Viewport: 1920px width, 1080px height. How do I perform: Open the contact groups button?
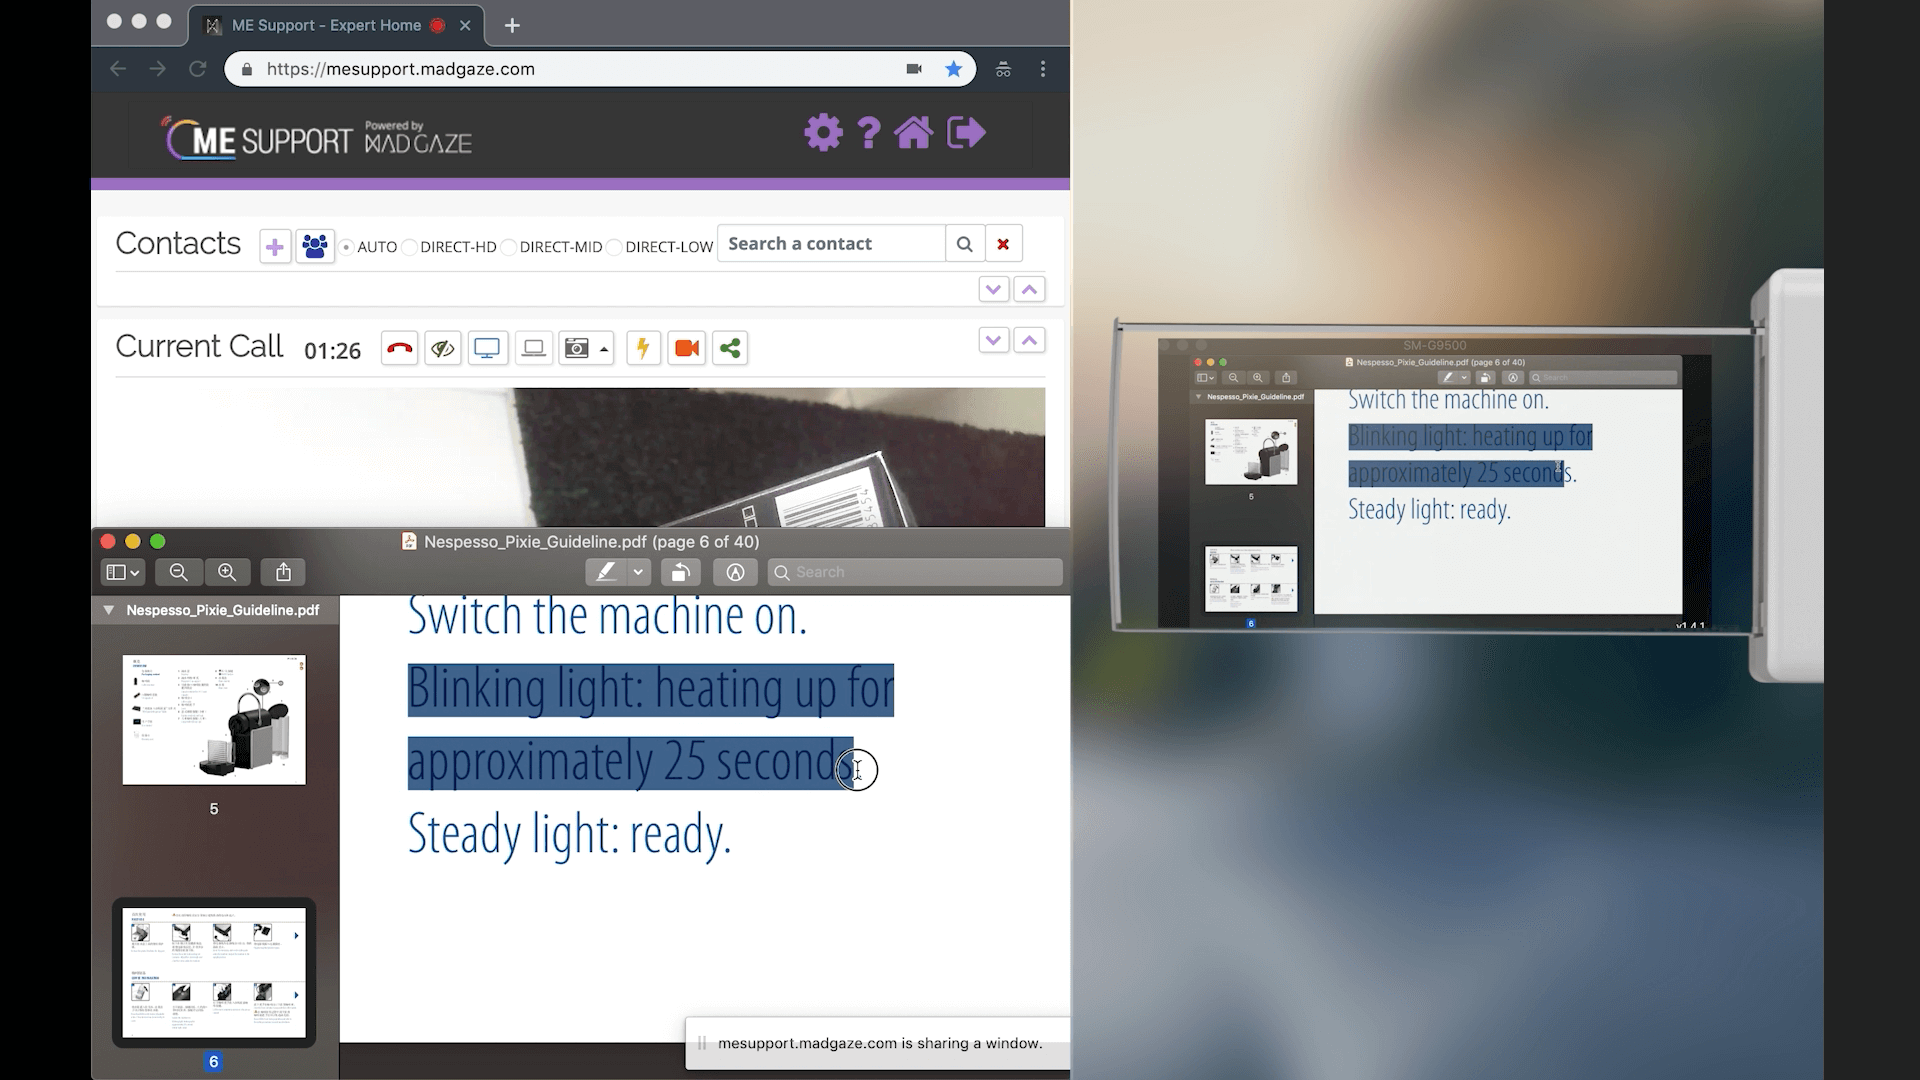click(x=314, y=246)
